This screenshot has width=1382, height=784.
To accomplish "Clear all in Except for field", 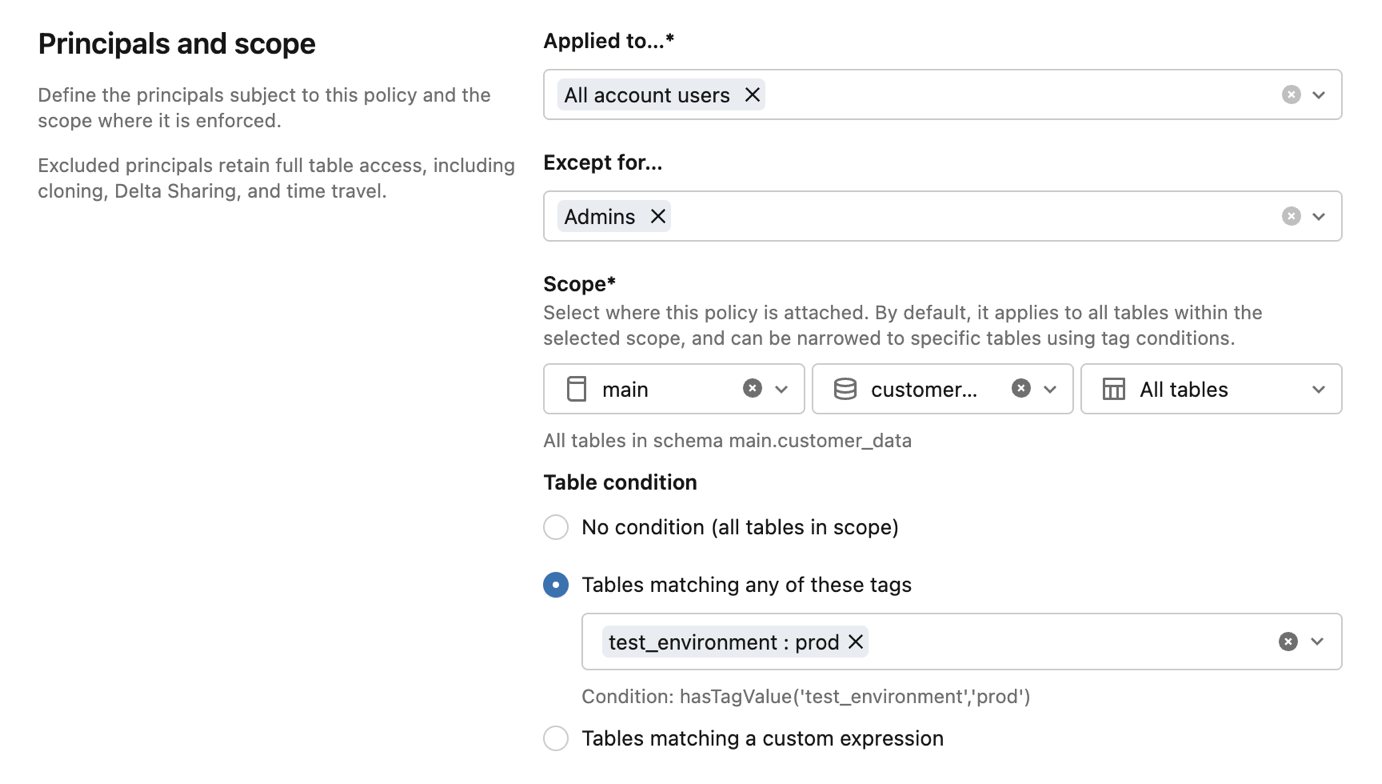I will 1291,216.
